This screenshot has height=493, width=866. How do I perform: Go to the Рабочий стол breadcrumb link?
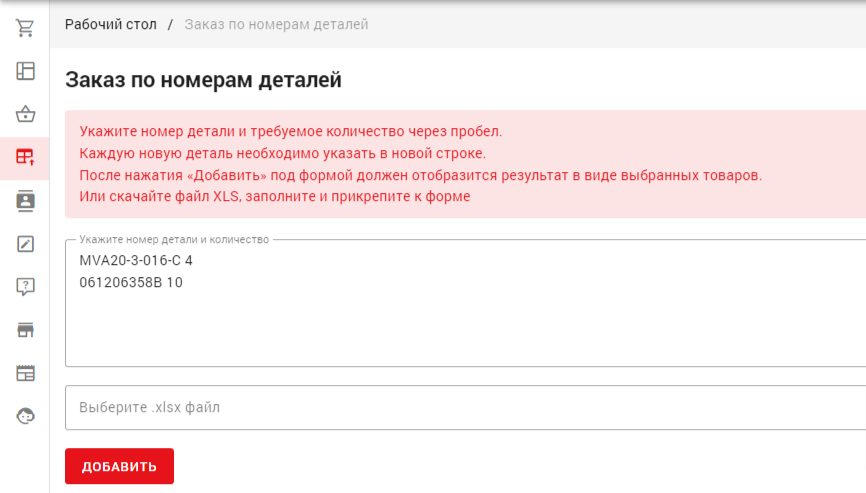(111, 24)
